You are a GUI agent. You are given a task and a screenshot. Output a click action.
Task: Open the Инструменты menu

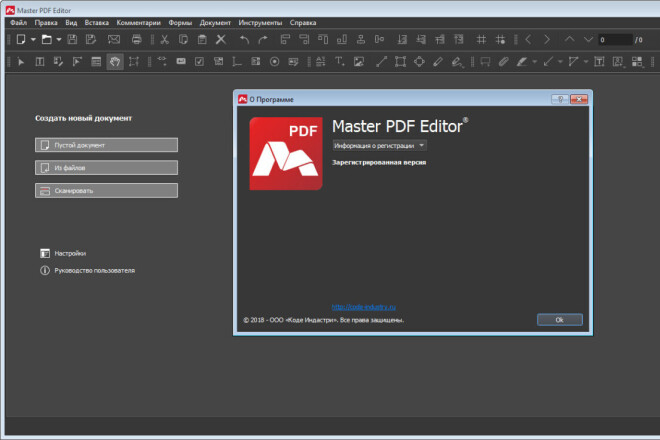tap(260, 23)
